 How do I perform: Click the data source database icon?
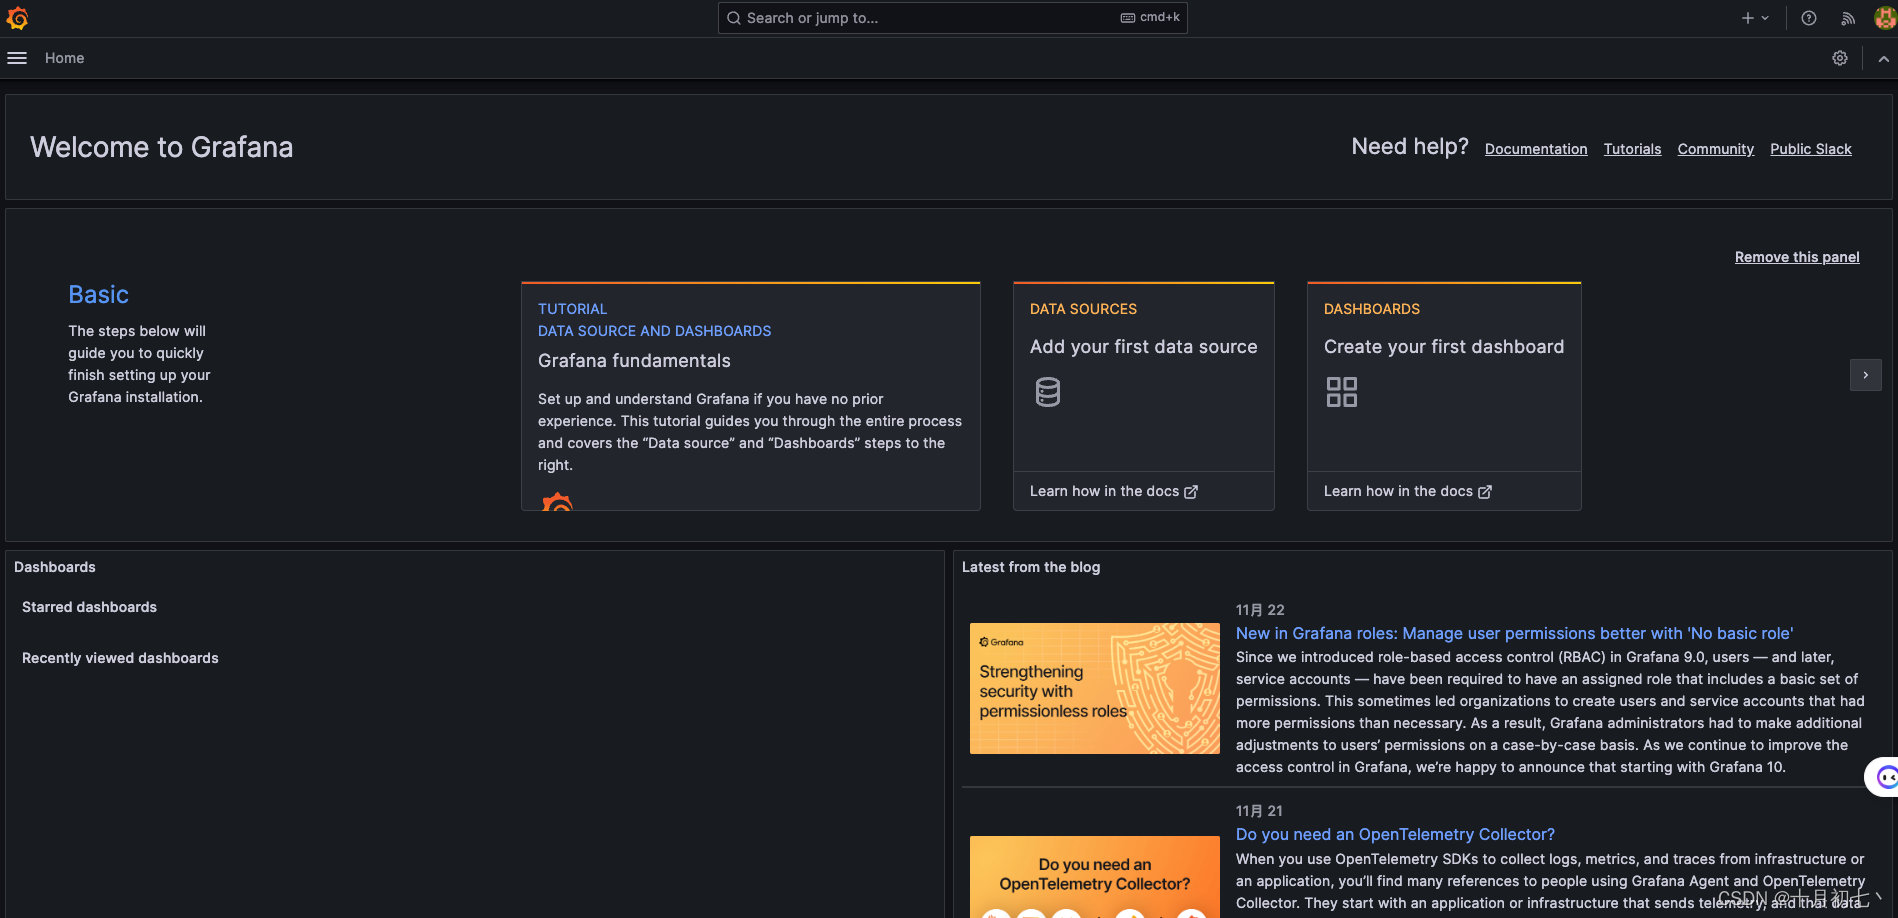point(1048,392)
